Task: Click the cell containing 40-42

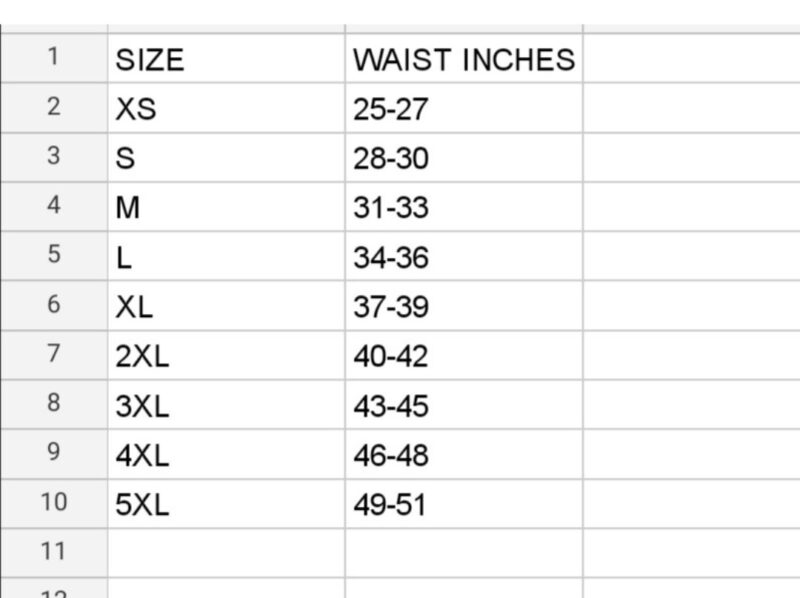Action: [x=463, y=356]
